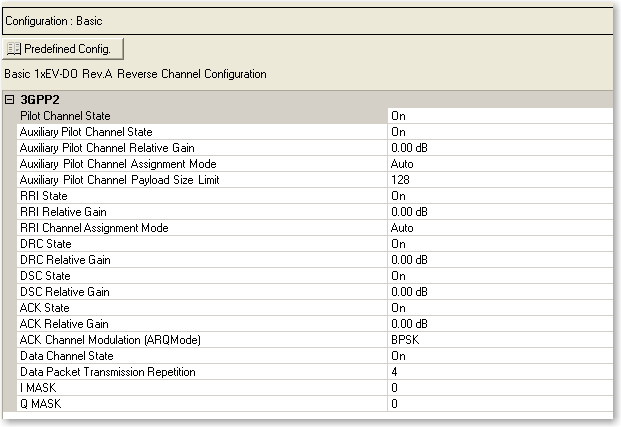
Task: Open ACK Channel Modulation BPSK dropdown
Action: coord(498,340)
